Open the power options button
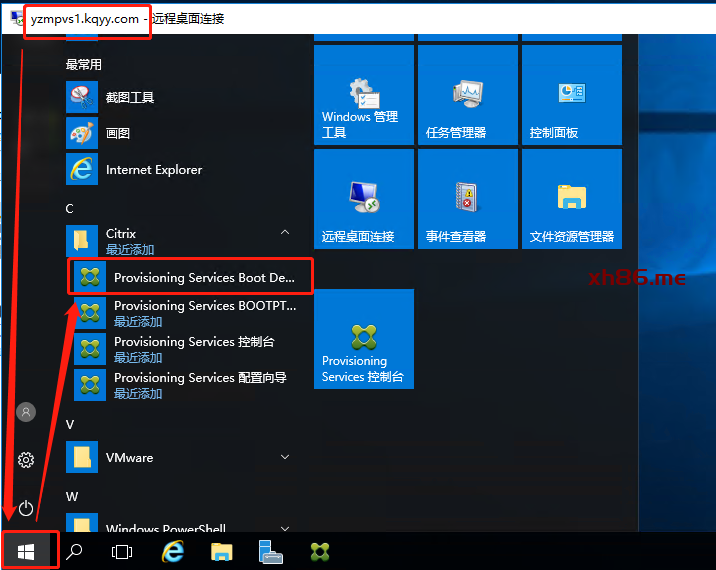The width and height of the screenshot is (716, 570). click(x=26, y=508)
